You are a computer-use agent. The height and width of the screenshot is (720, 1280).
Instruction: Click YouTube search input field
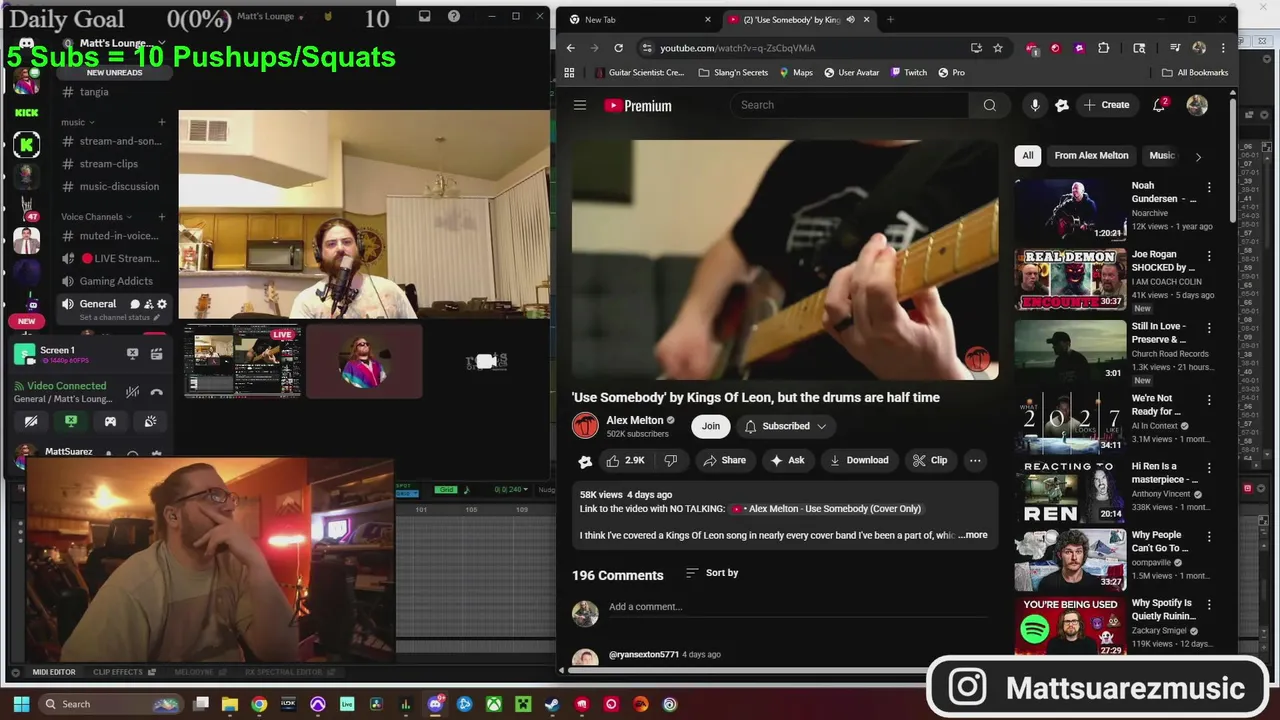[x=849, y=105]
